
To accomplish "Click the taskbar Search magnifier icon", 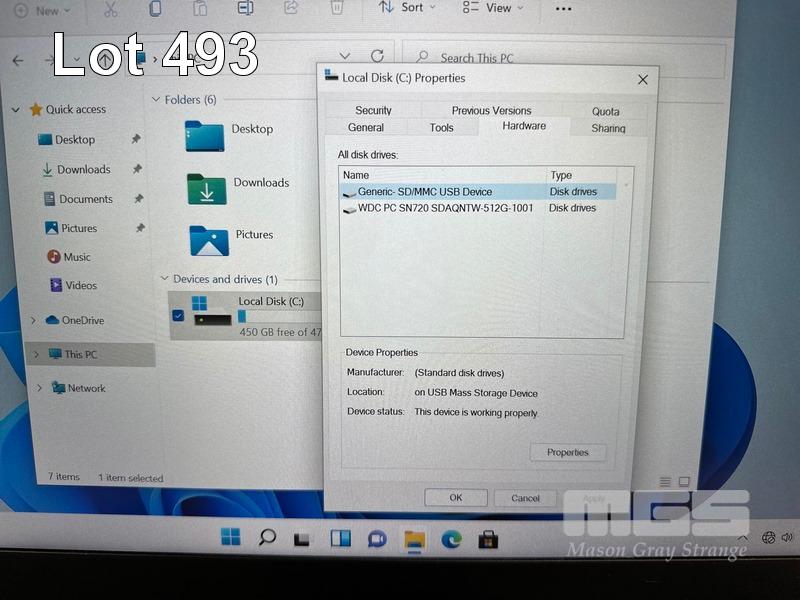I will tap(267, 538).
